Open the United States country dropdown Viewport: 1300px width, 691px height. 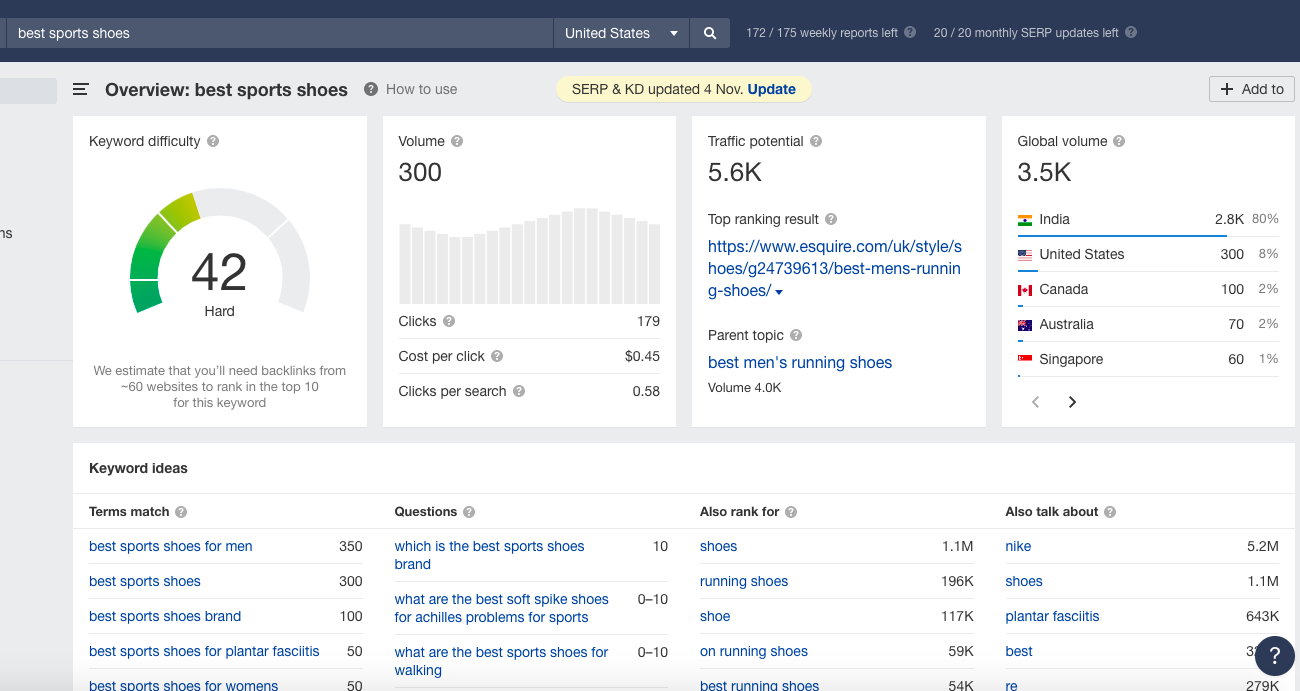point(621,33)
